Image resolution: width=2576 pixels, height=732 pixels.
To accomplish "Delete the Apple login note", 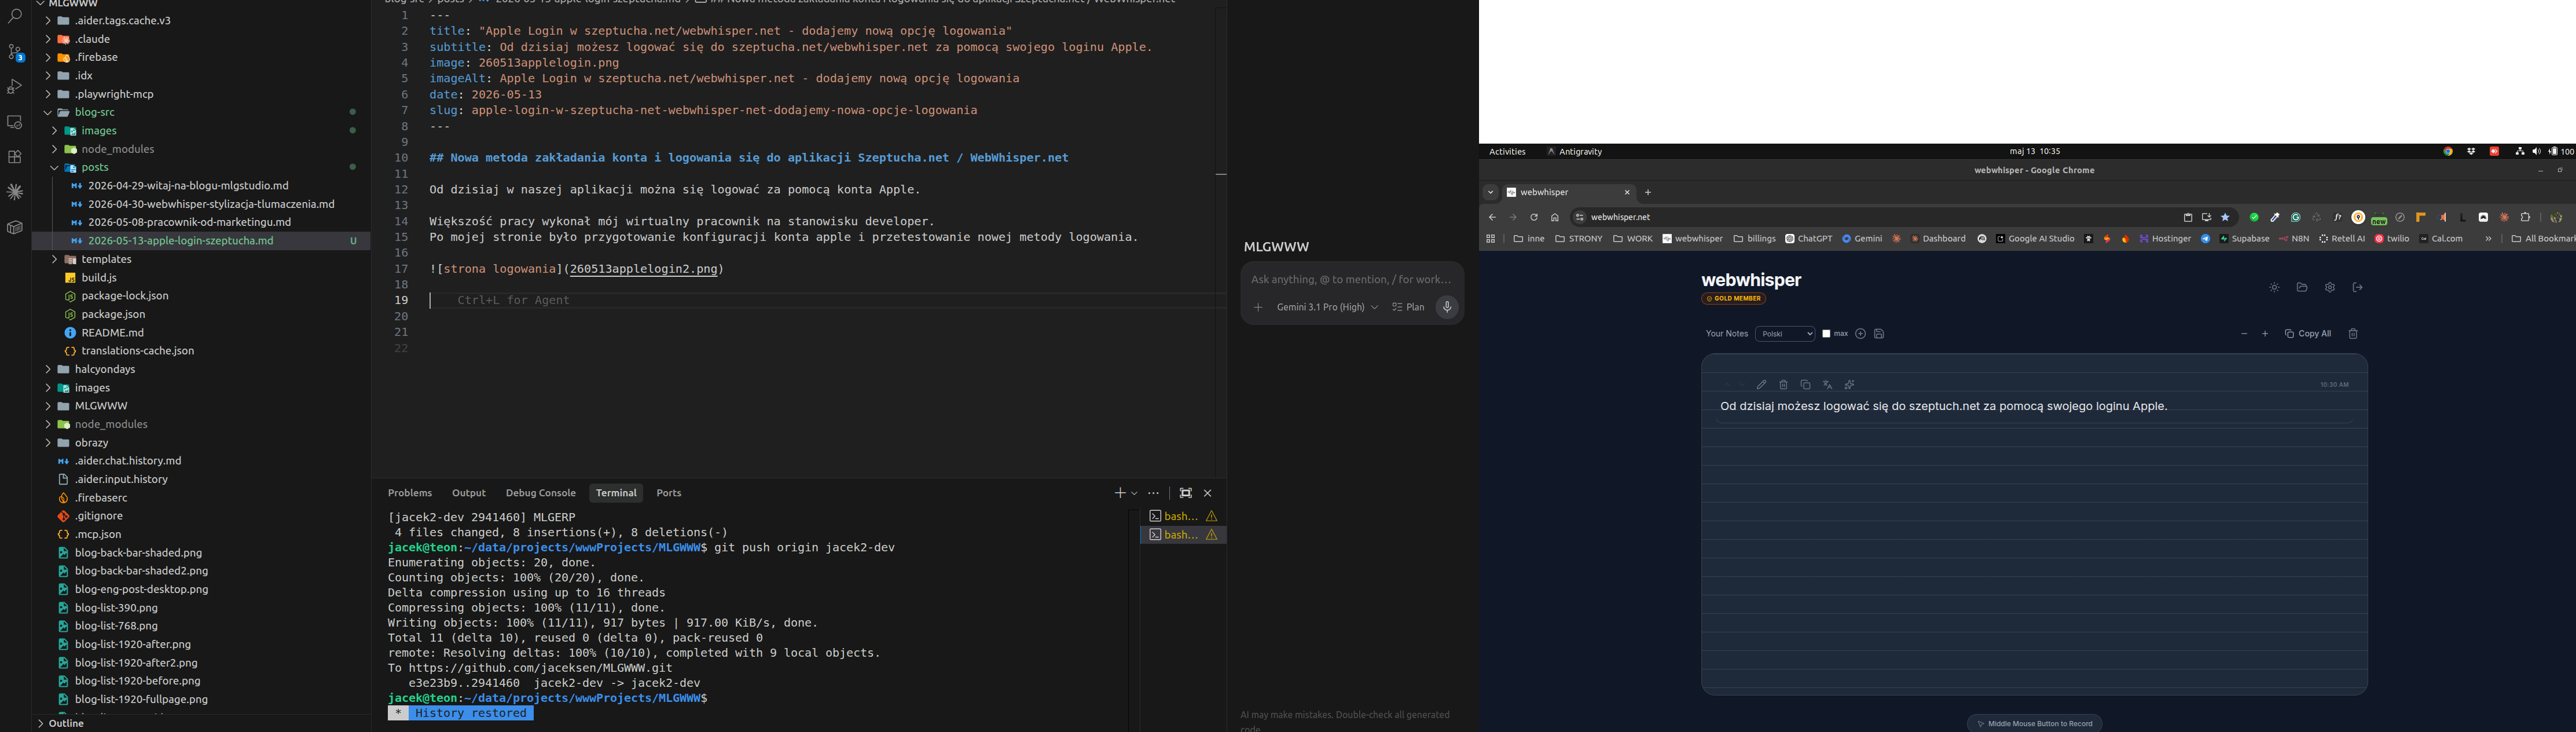I will point(1783,385).
